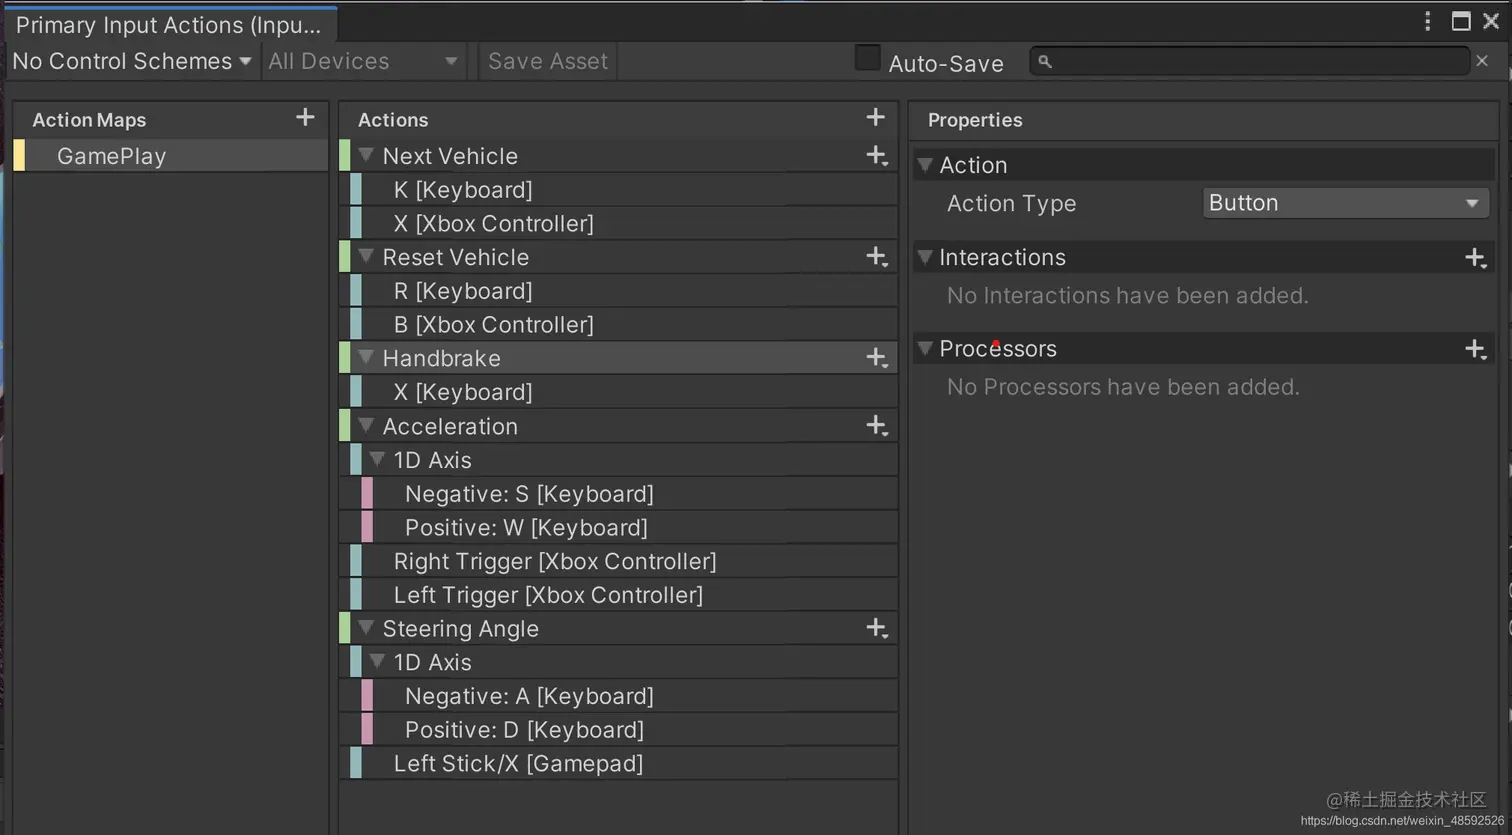
Task: Open the Action Type dropdown
Action: pos(1345,203)
